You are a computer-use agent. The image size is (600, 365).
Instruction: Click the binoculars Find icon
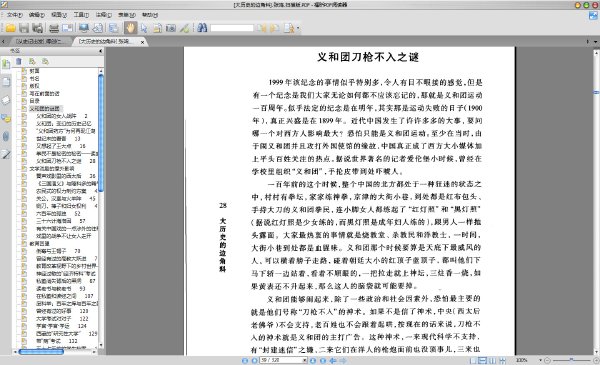coord(202,28)
